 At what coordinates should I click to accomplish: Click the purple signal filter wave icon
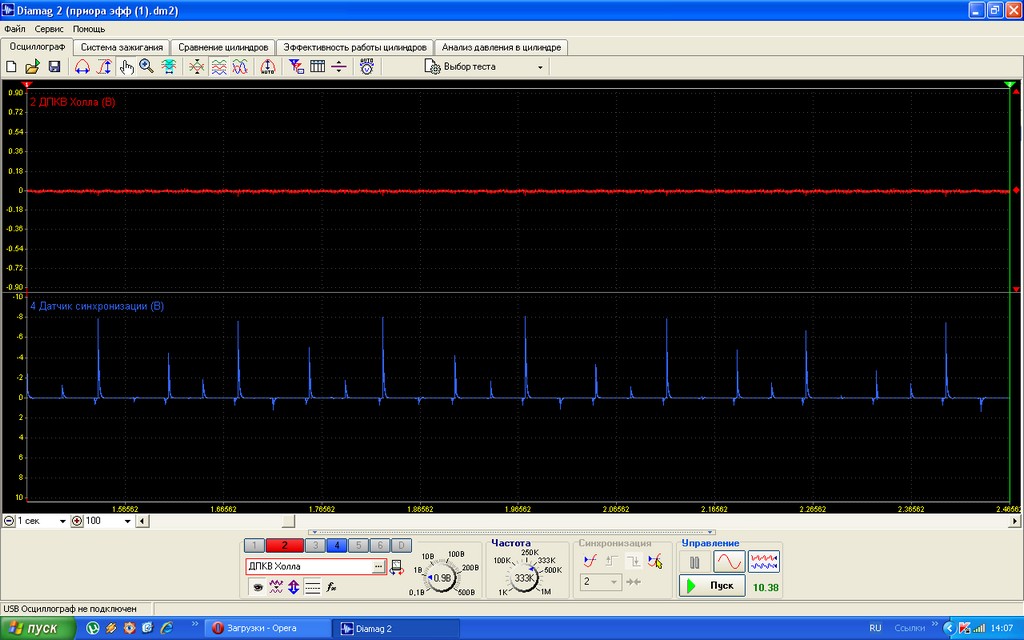(x=276, y=587)
